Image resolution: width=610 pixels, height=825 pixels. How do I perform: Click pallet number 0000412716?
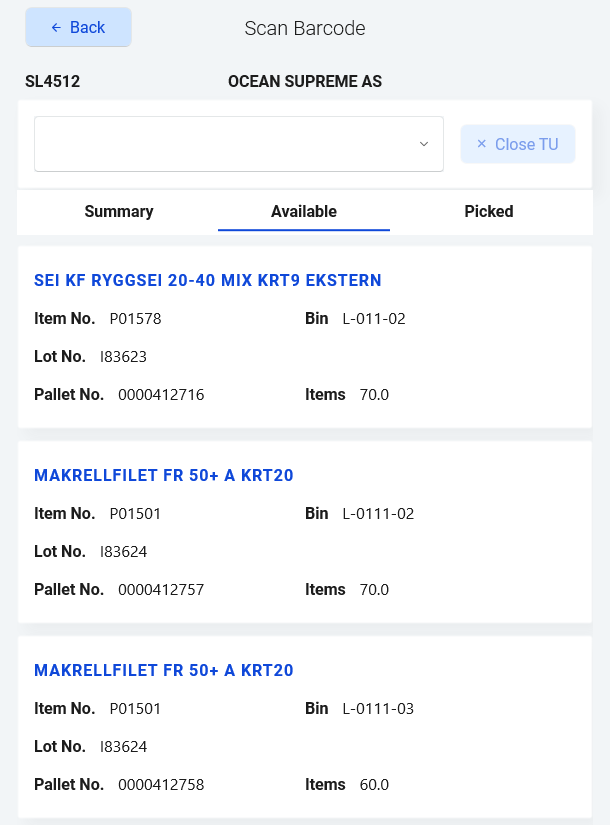point(161,395)
